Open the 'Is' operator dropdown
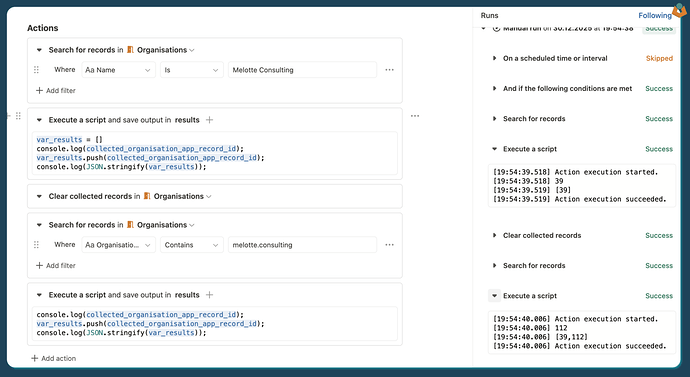This screenshot has height=377, width=690. coord(191,70)
